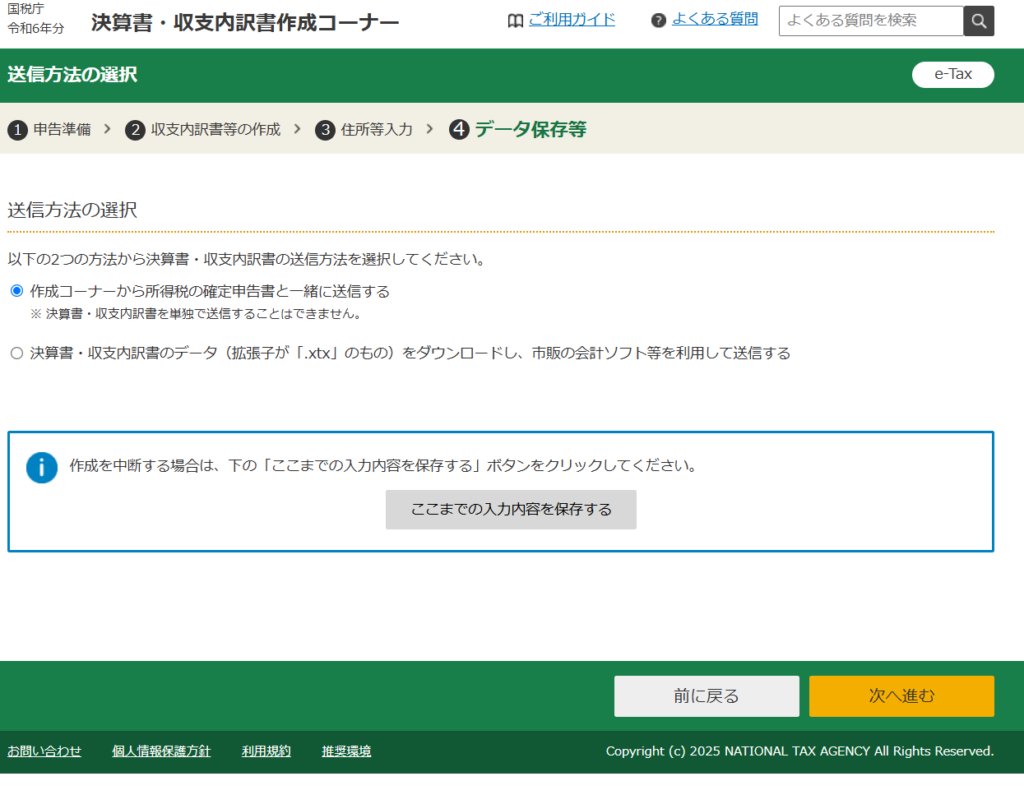Screen dimensions: 1024x804
Task: Go back with the 前に戻る button
Action: point(706,696)
